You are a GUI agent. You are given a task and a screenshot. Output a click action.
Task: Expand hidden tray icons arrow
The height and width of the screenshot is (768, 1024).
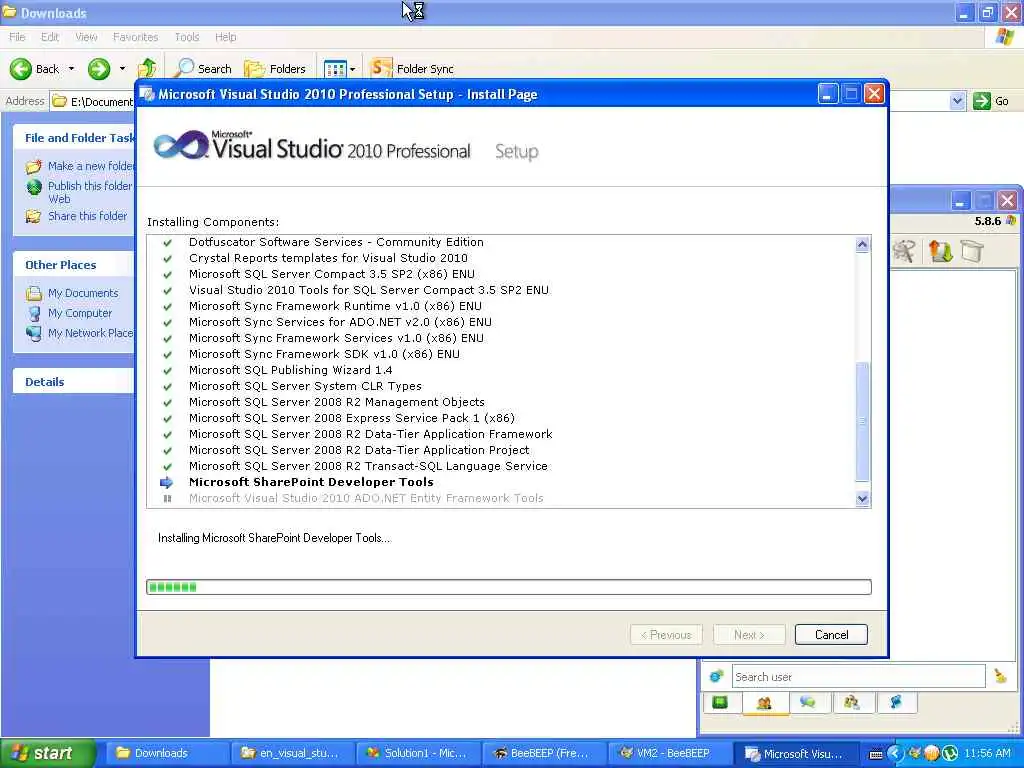pyautogui.click(x=894, y=754)
